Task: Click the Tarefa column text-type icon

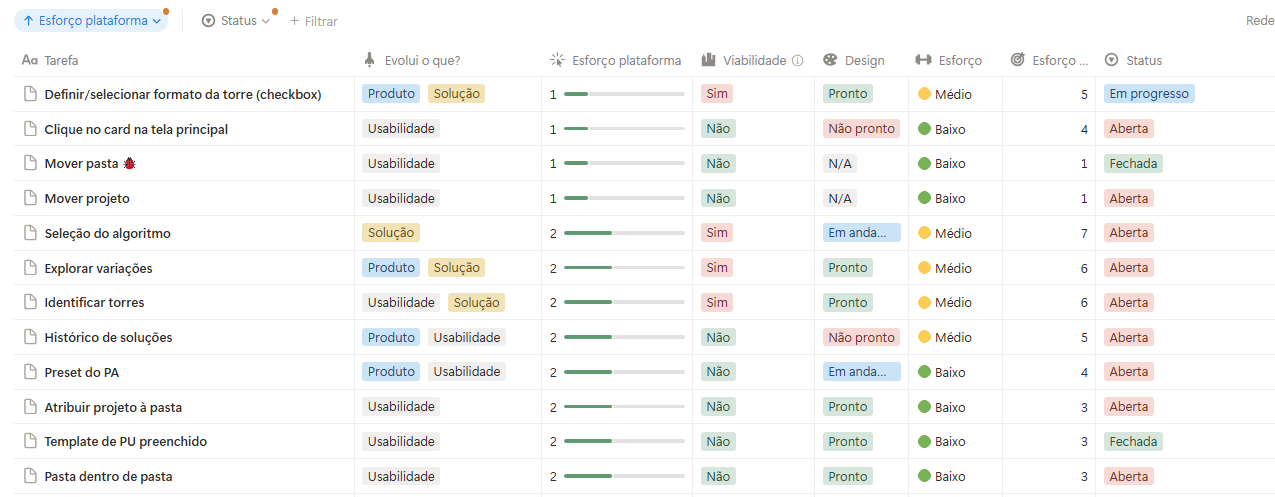Action: pyautogui.click(x=30, y=61)
